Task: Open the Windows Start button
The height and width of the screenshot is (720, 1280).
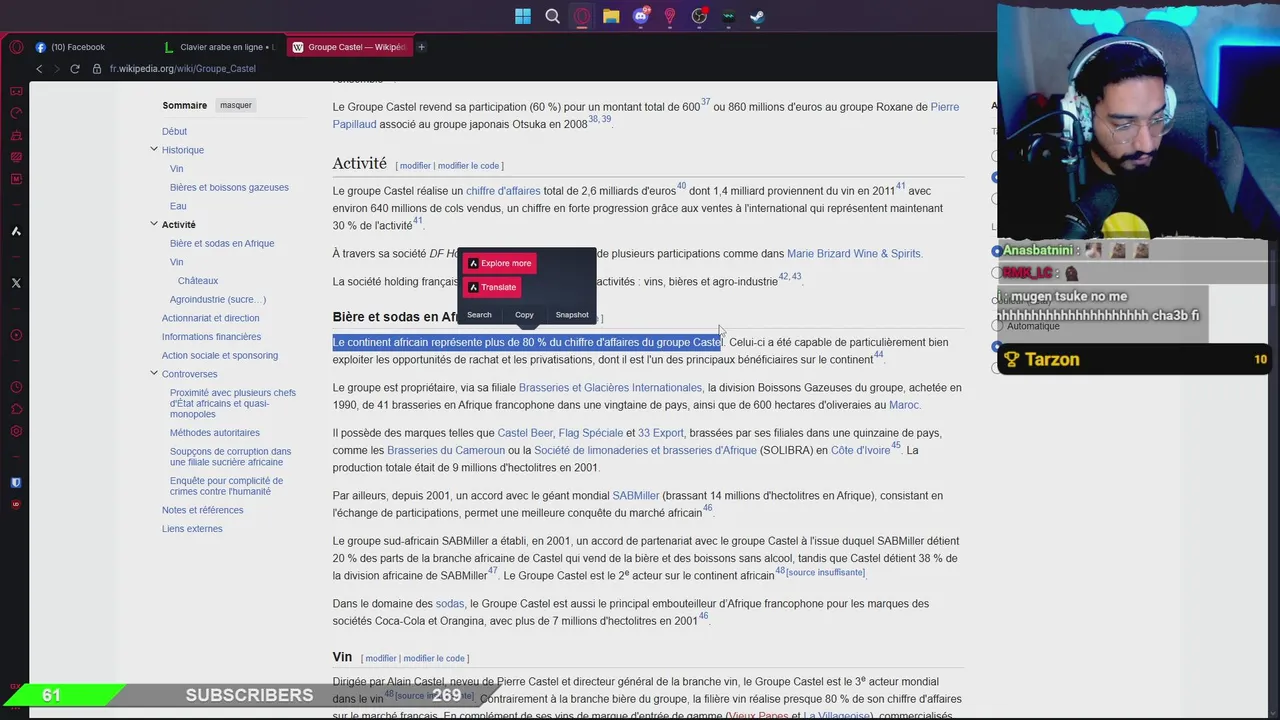Action: (x=523, y=16)
